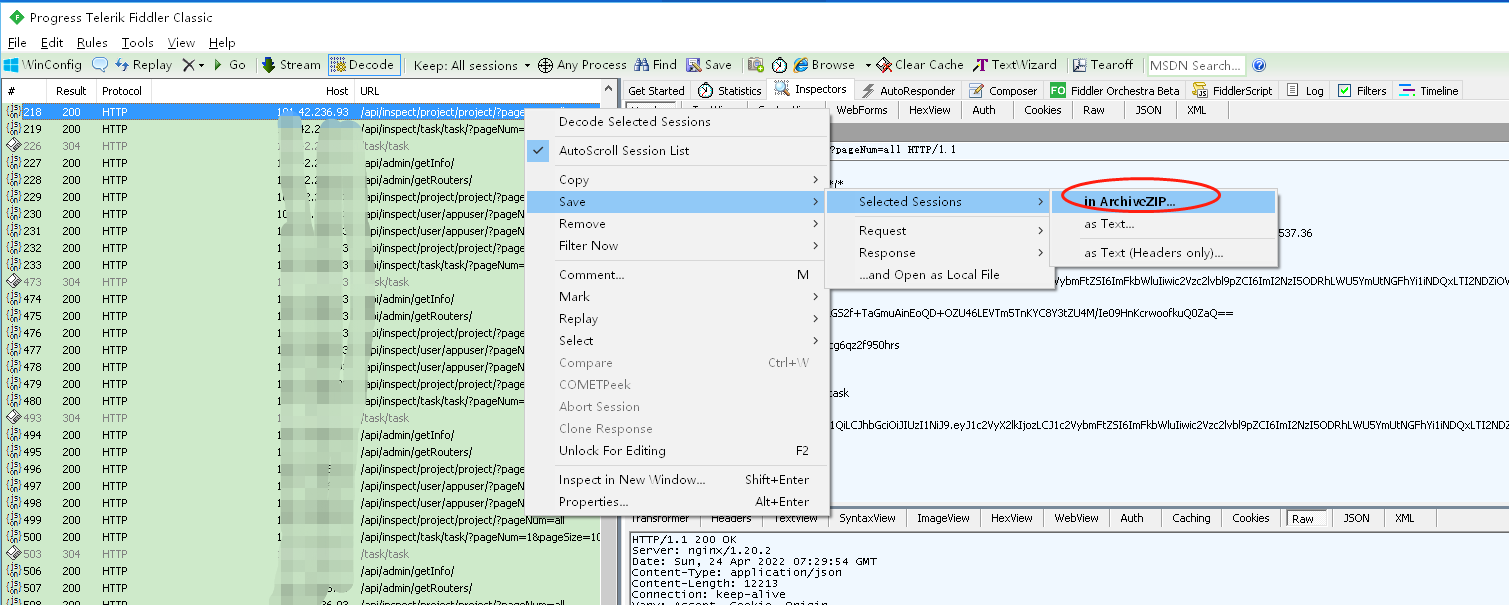Click Decode Selected Sessions menu item
Viewport: 1509px width, 605px height.
(677, 122)
